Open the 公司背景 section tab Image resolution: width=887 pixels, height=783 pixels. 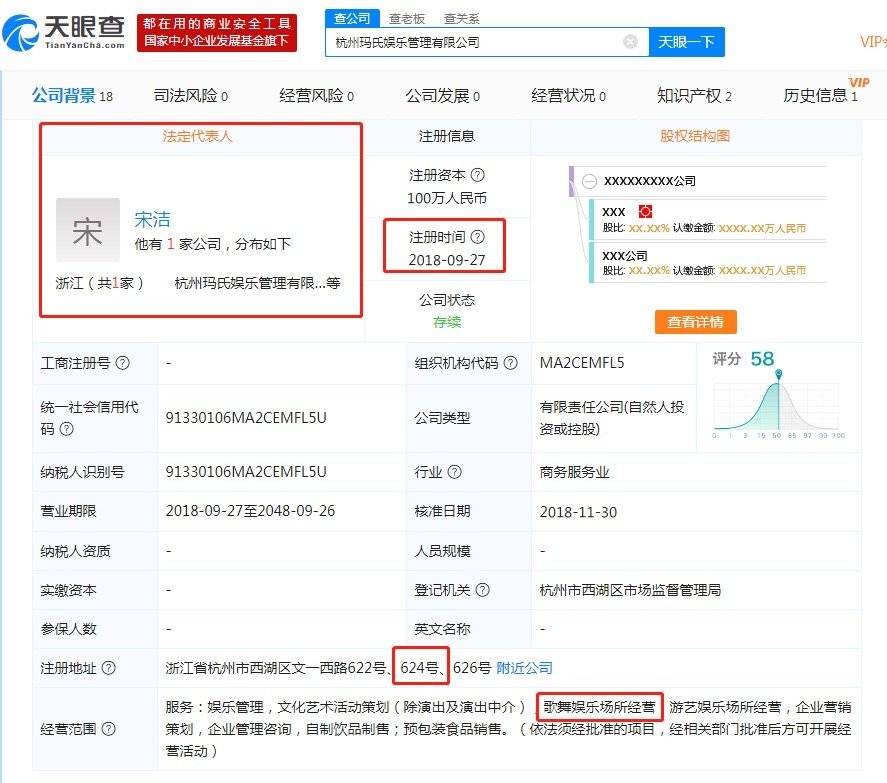click(72, 96)
